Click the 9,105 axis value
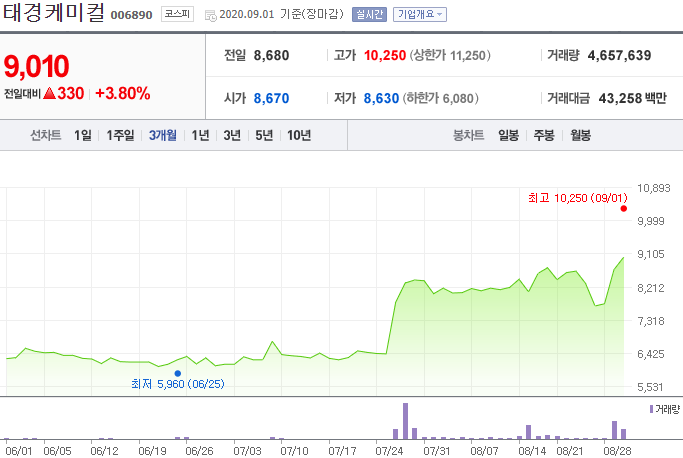Screen dimensions: 683x458 651,254
